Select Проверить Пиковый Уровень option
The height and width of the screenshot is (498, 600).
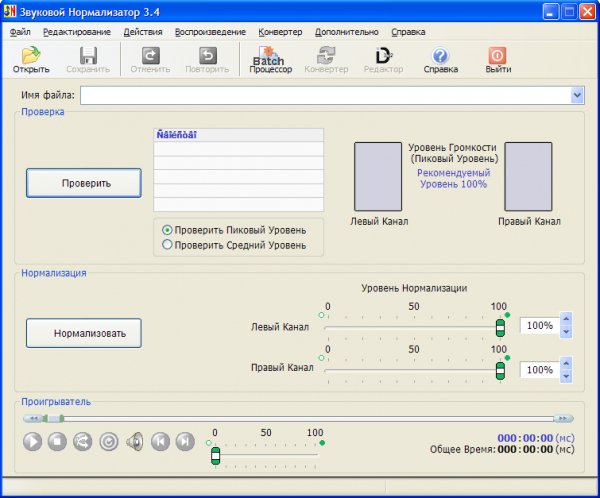coord(234,230)
